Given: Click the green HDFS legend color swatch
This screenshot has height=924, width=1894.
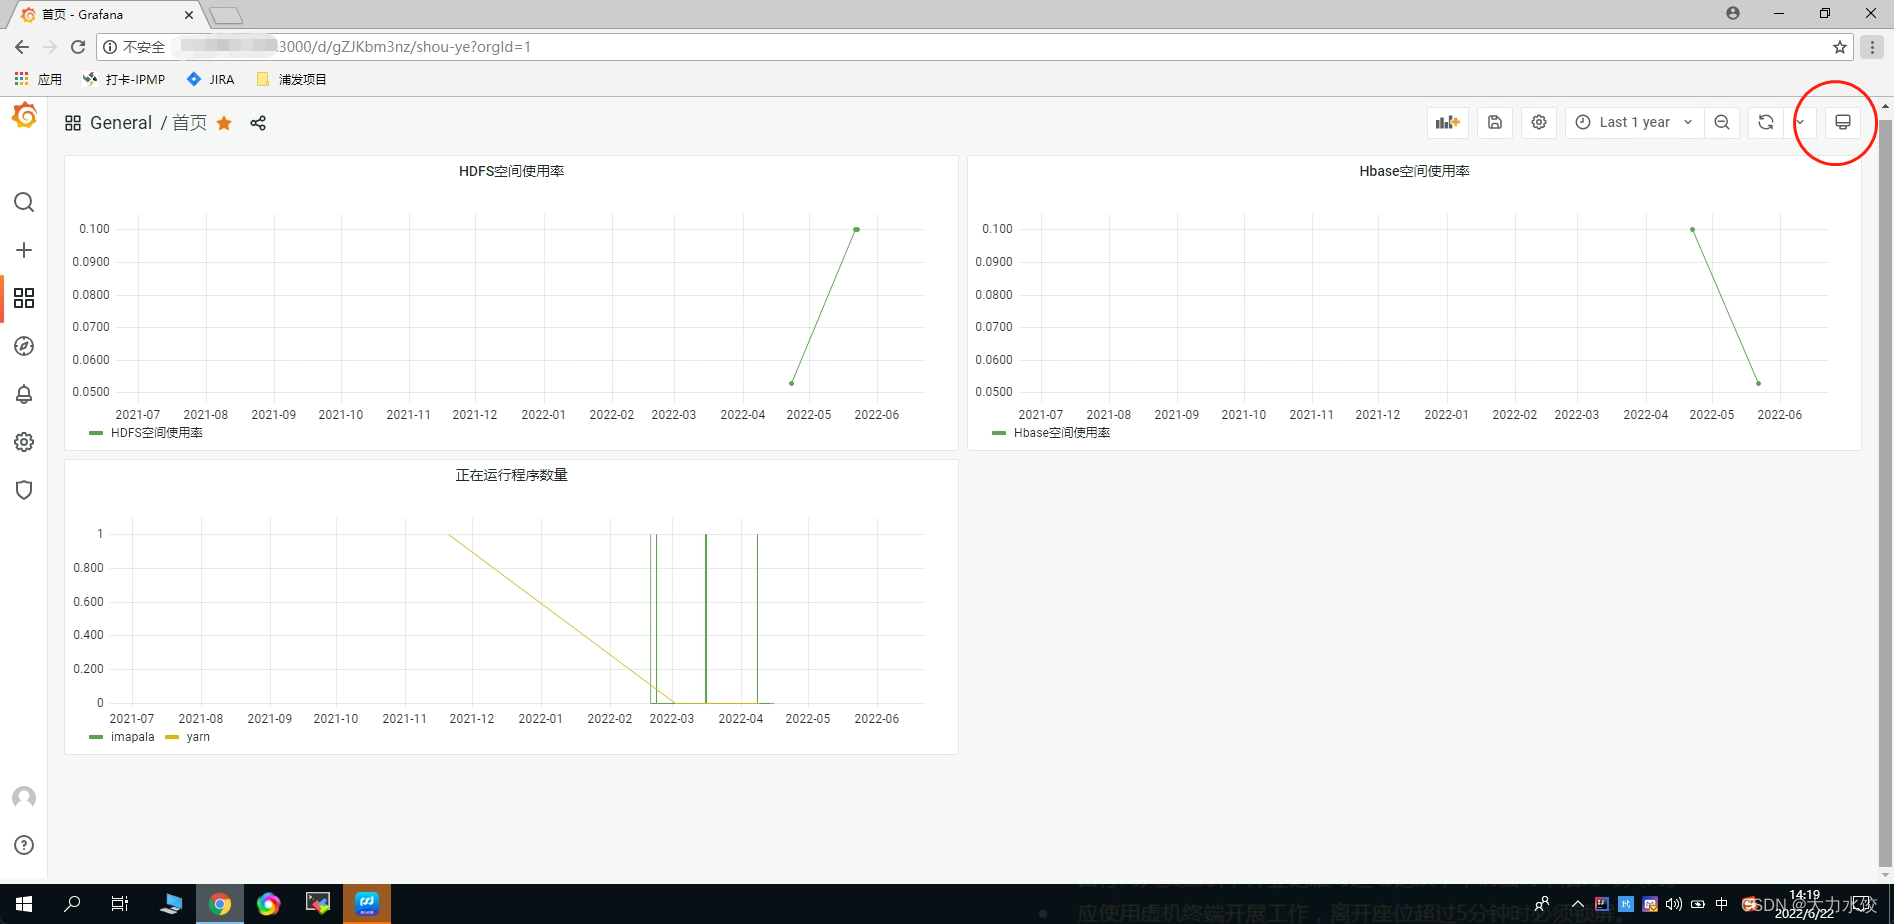Looking at the screenshot, I should click(95, 433).
